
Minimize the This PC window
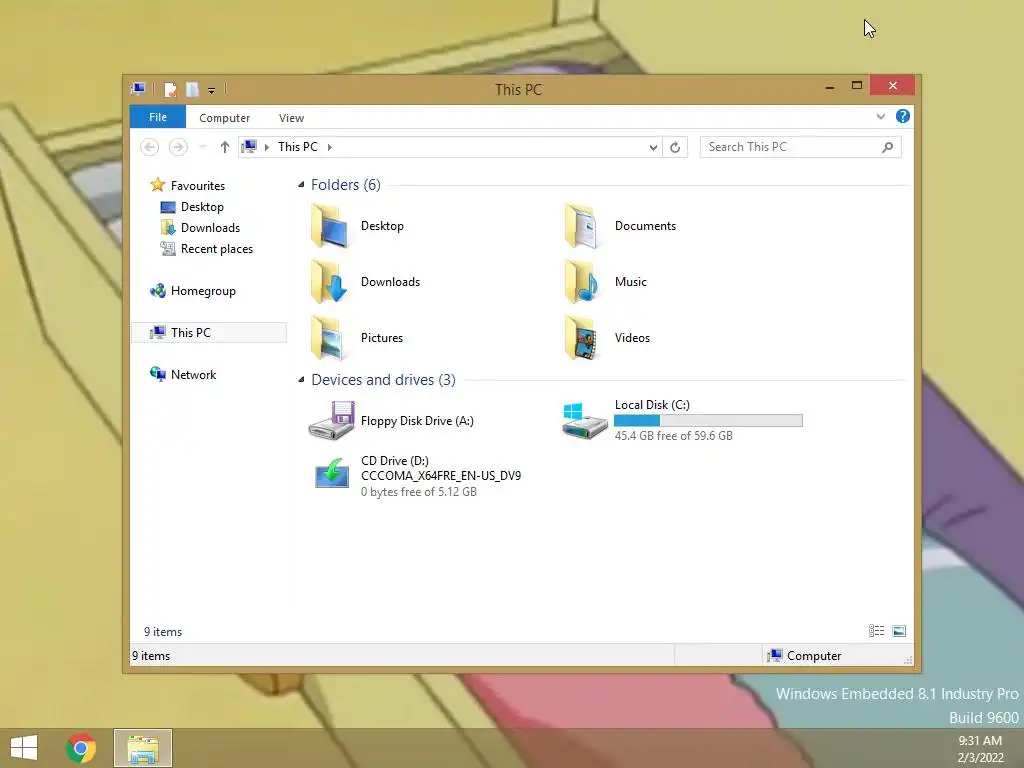[829, 86]
